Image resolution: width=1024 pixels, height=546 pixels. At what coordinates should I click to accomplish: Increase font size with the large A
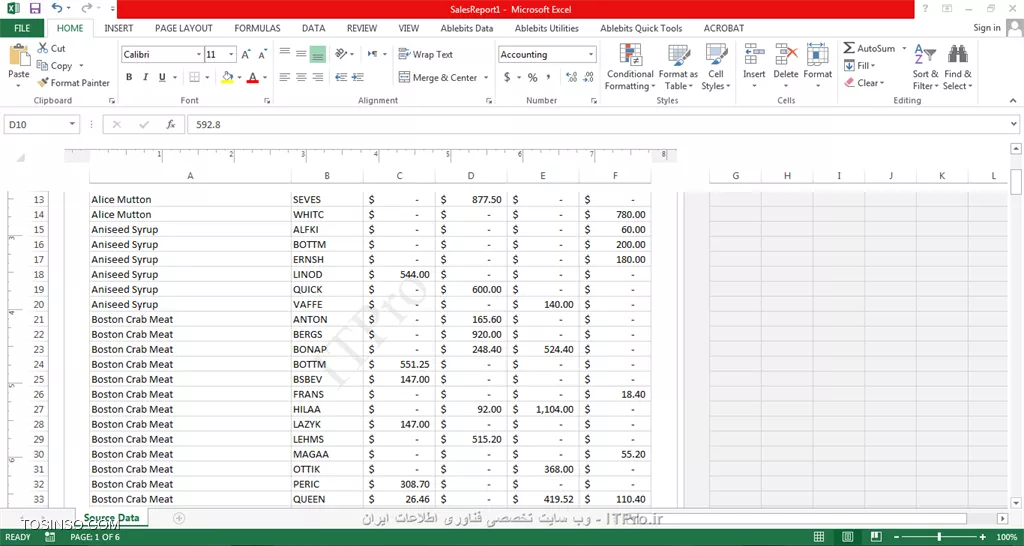click(x=246, y=55)
